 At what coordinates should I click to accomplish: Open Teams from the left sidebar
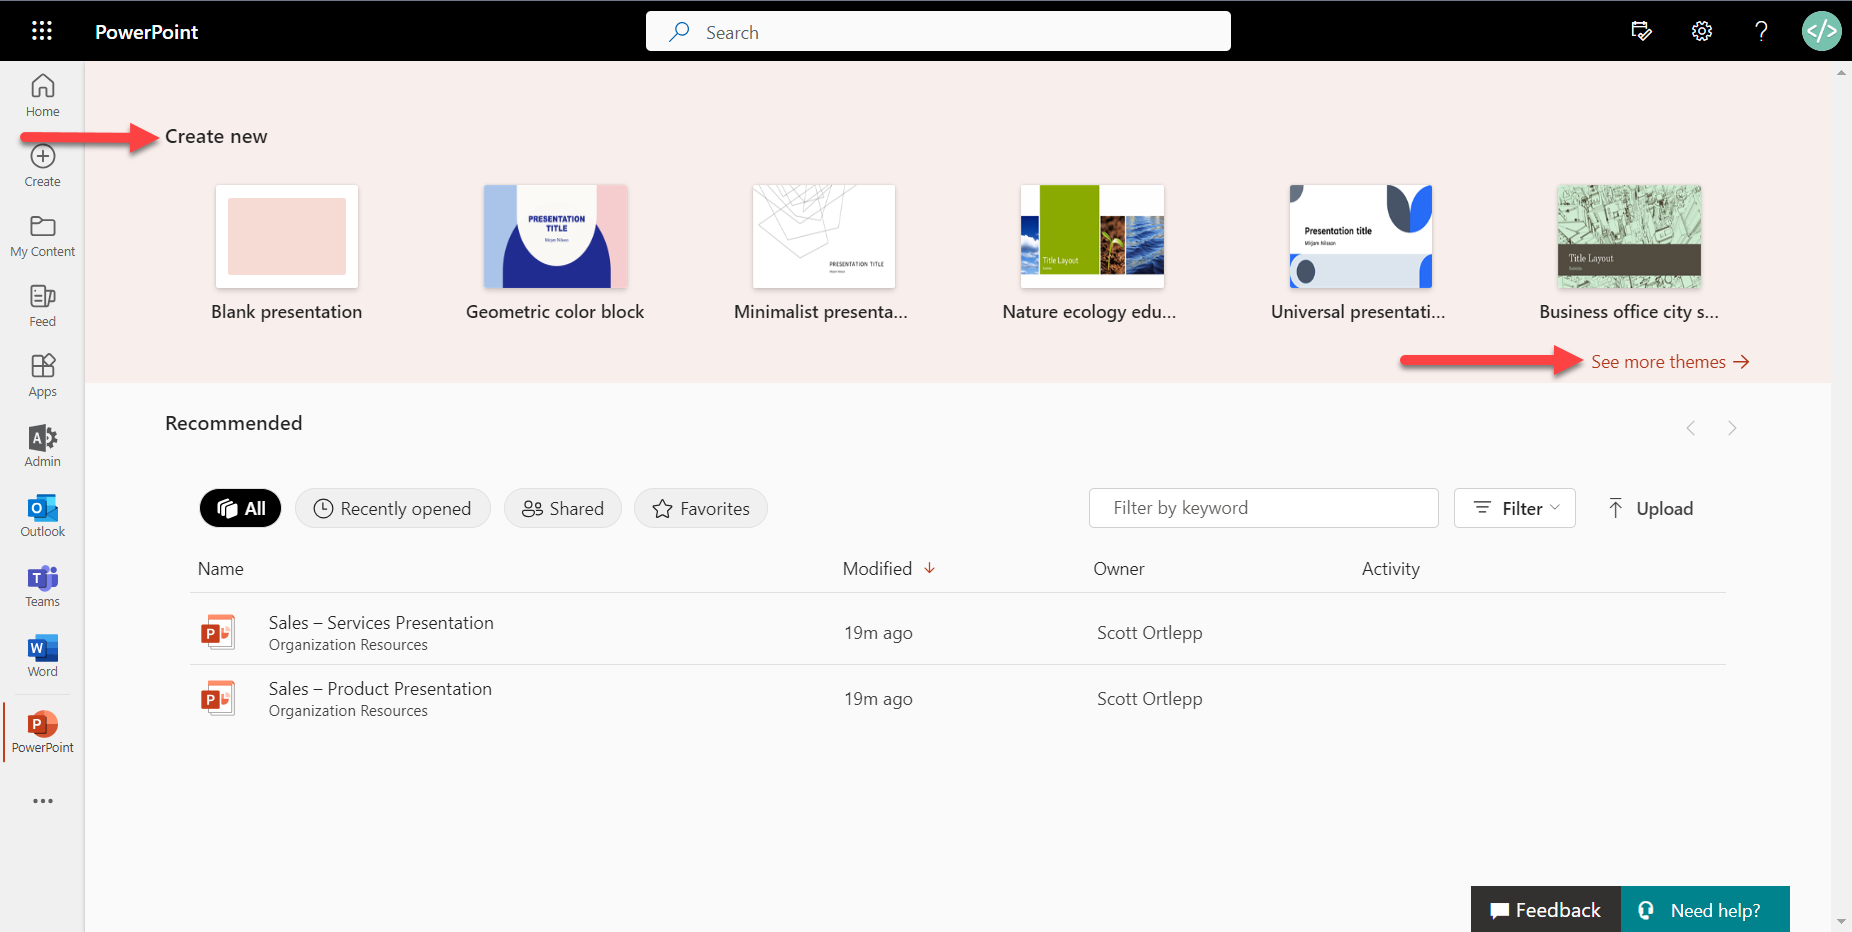[x=42, y=585]
